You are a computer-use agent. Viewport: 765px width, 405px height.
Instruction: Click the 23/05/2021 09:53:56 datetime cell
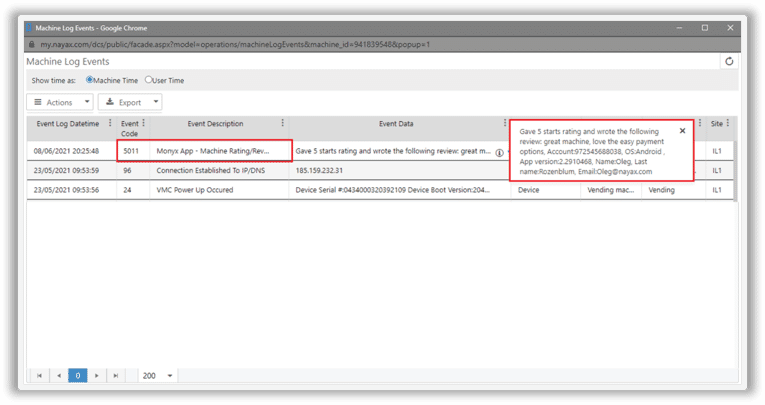[x=66, y=190]
